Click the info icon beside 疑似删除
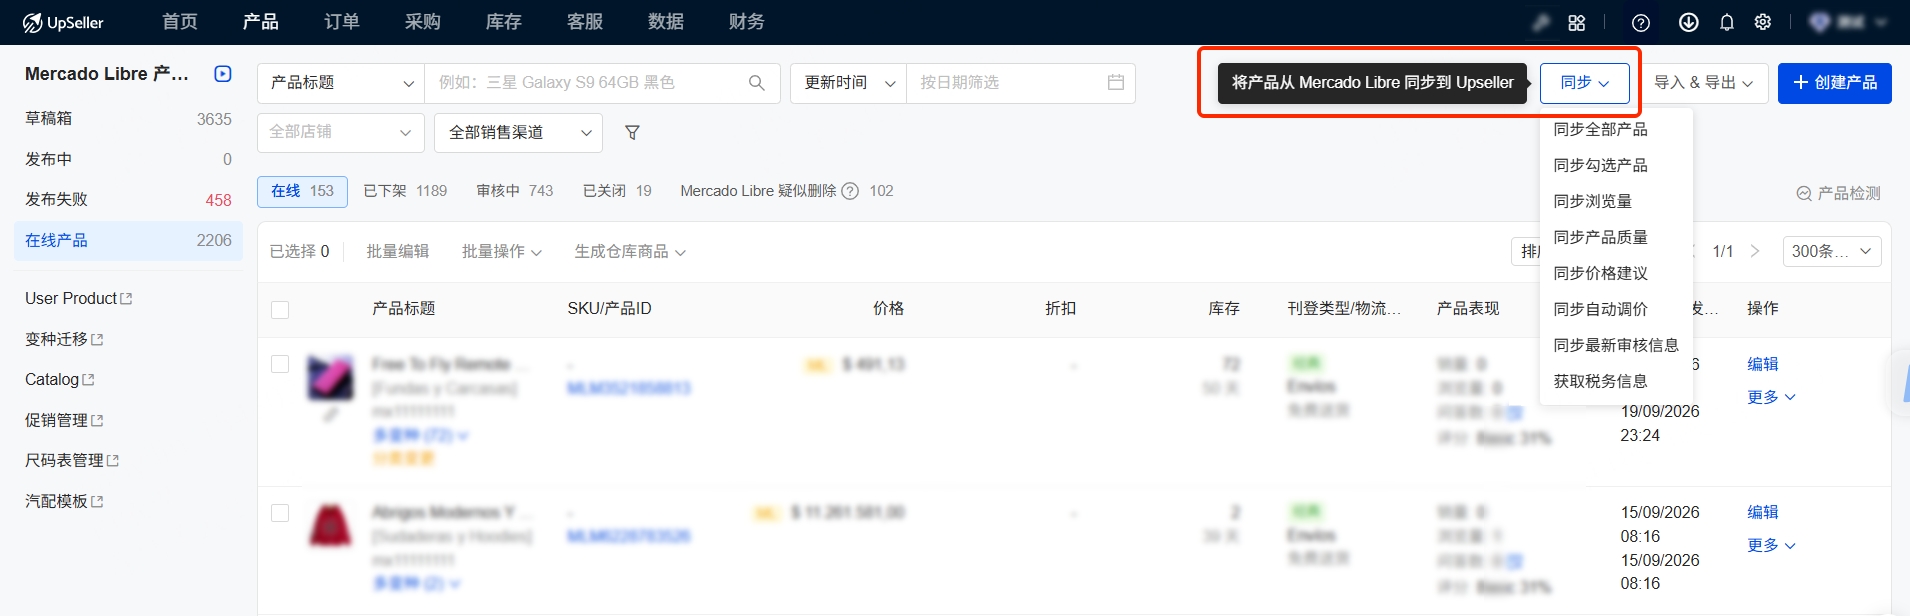Image resolution: width=1910 pixels, height=616 pixels. pos(850,191)
